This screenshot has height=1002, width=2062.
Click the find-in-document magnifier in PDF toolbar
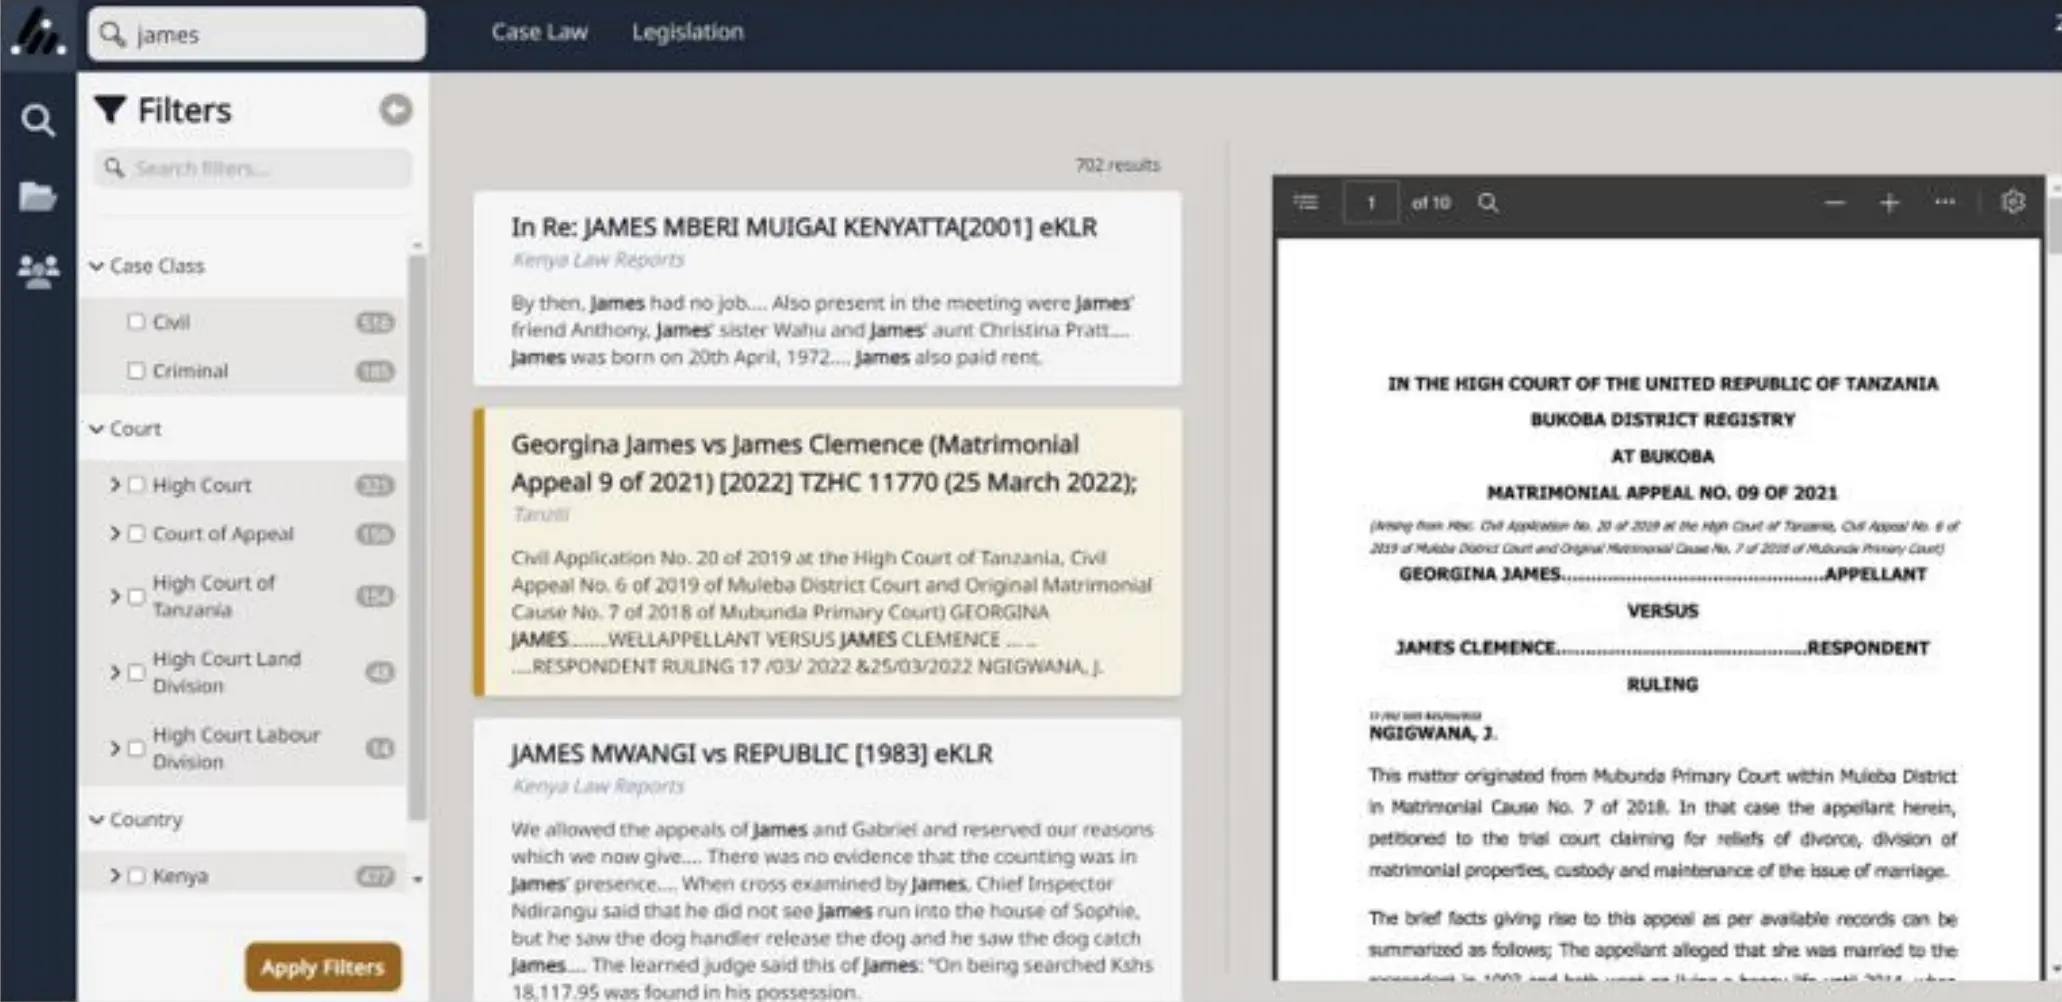click(1488, 203)
